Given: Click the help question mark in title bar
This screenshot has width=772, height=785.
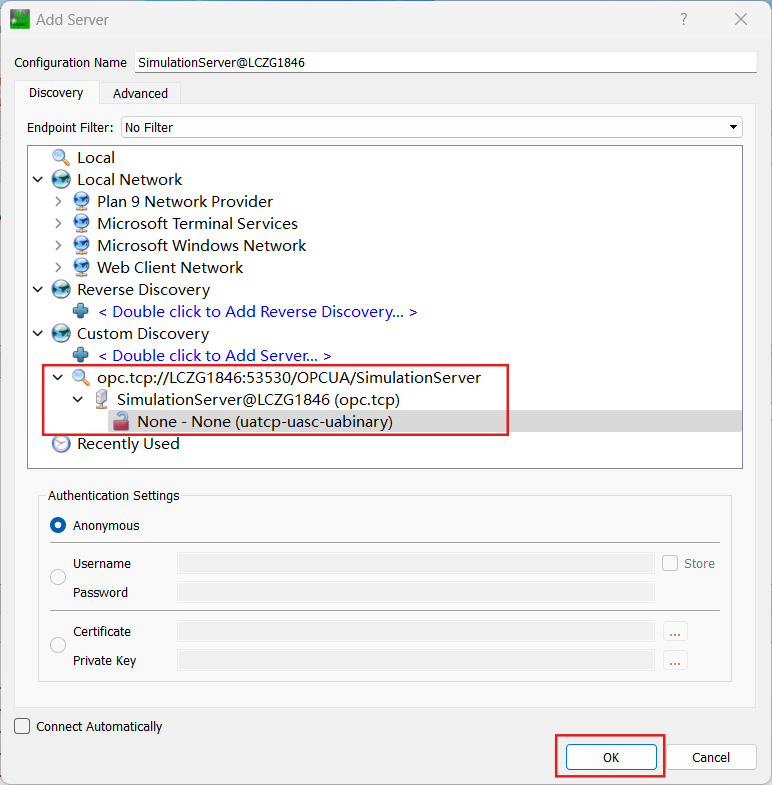Looking at the screenshot, I should coord(684,20).
